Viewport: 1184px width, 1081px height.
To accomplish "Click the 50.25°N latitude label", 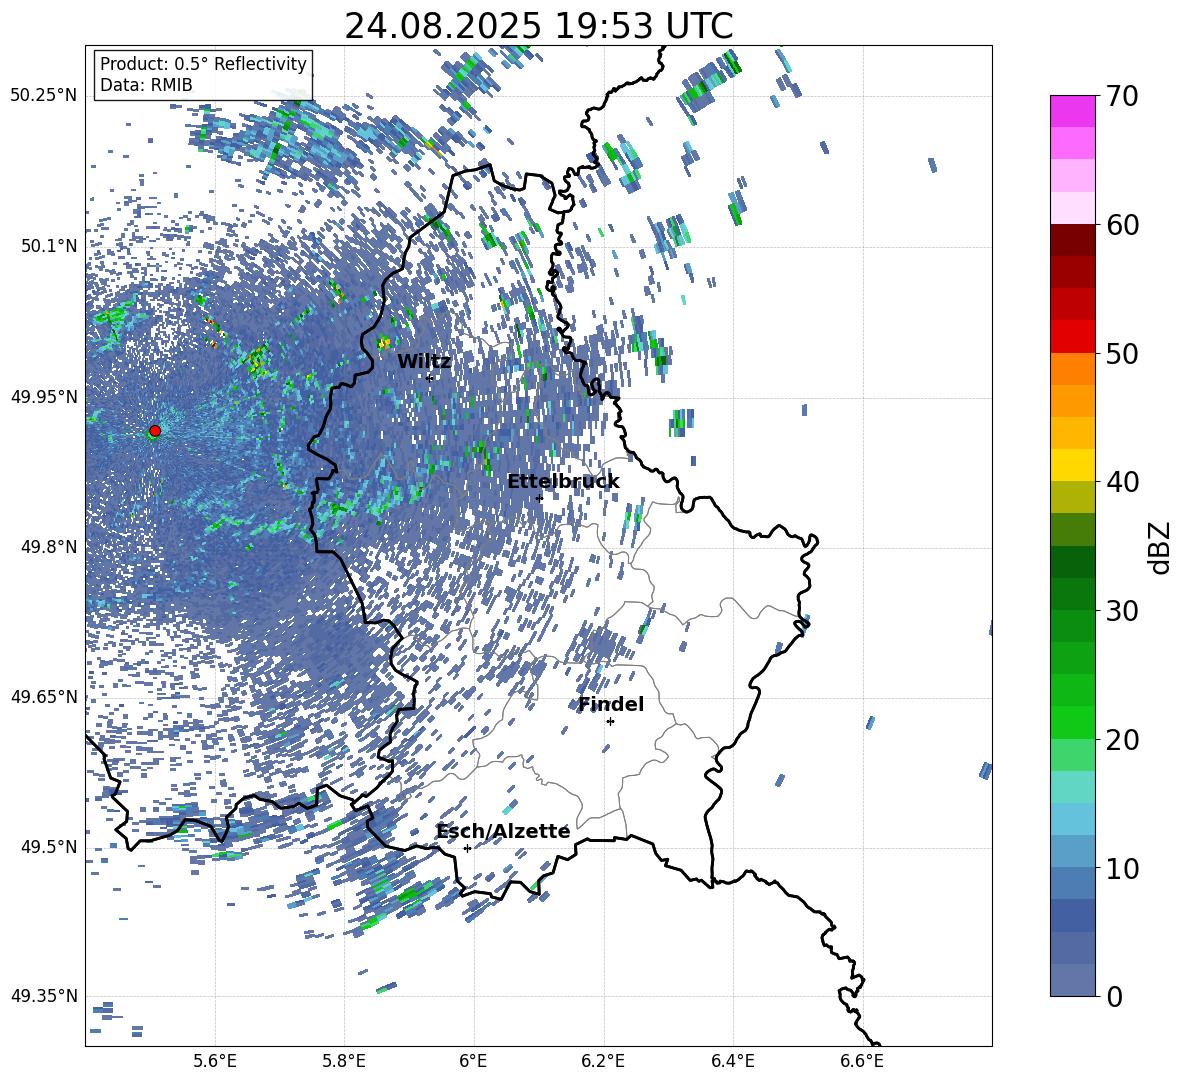I will [x=44, y=96].
